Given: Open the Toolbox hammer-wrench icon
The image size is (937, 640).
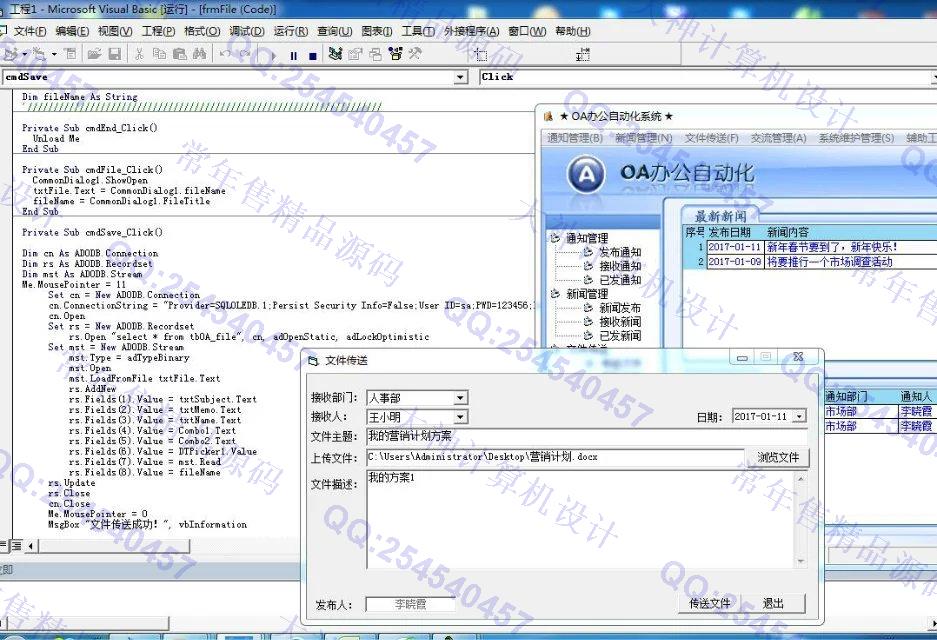Looking at the screenshot, I should [415, 54].
